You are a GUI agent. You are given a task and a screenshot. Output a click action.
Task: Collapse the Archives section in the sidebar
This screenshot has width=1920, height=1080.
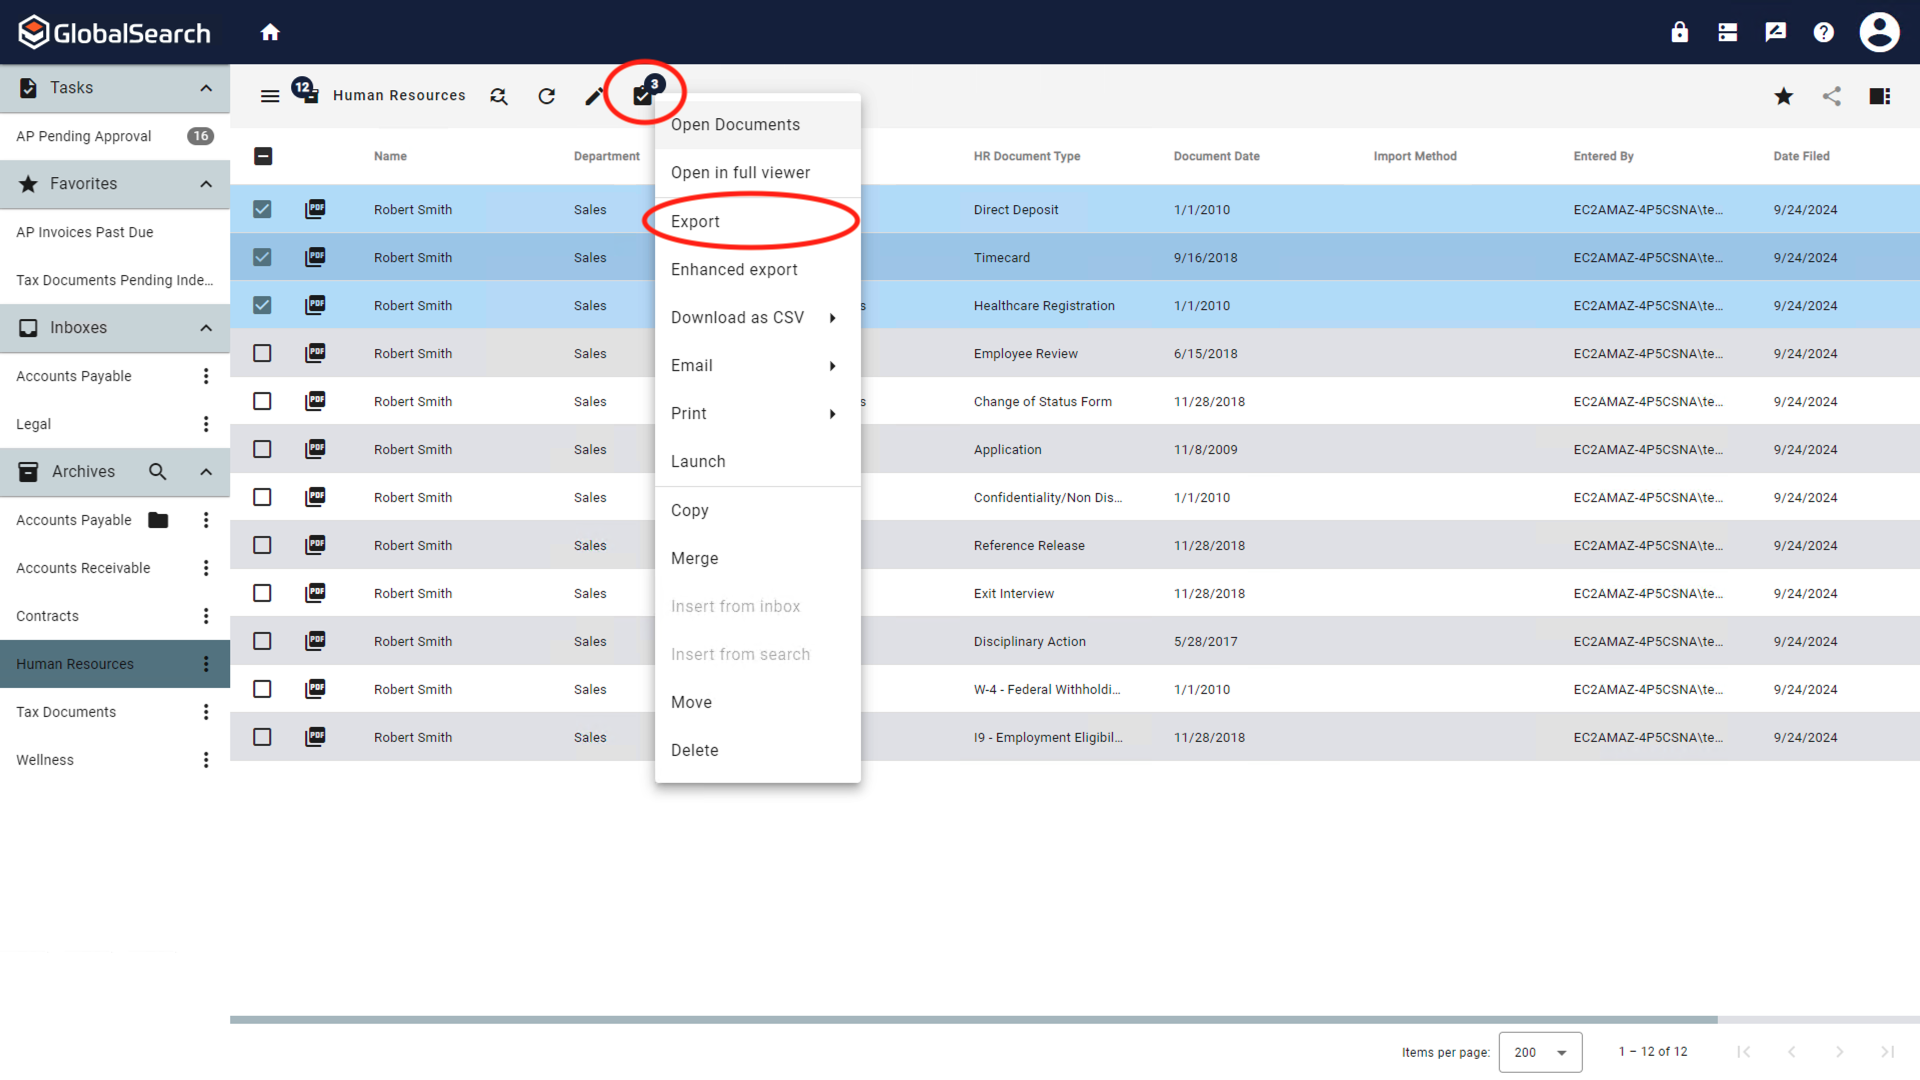pyautogui.click(x=205, y=471)
